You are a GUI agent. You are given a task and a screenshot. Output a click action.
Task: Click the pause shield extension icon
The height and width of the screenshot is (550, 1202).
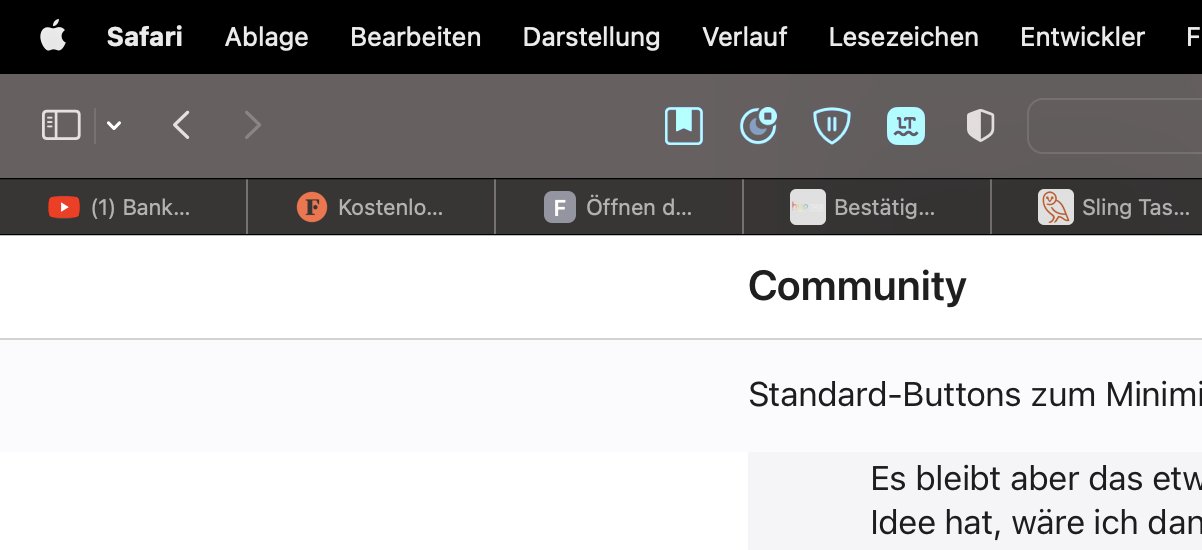point(832,125)
